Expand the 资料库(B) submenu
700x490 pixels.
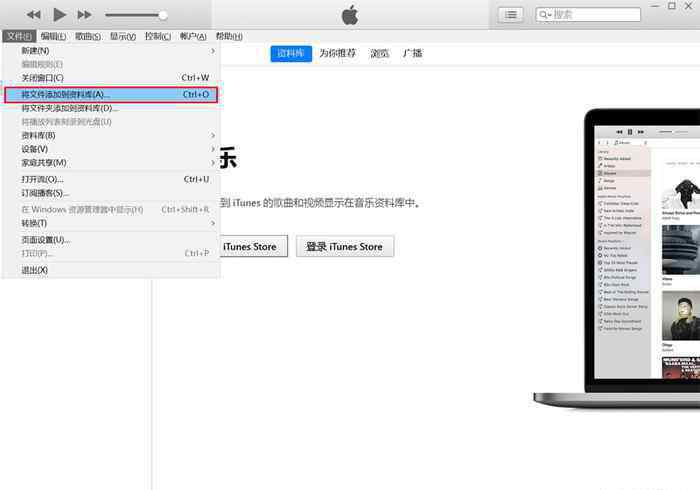(x=111, y=135)
